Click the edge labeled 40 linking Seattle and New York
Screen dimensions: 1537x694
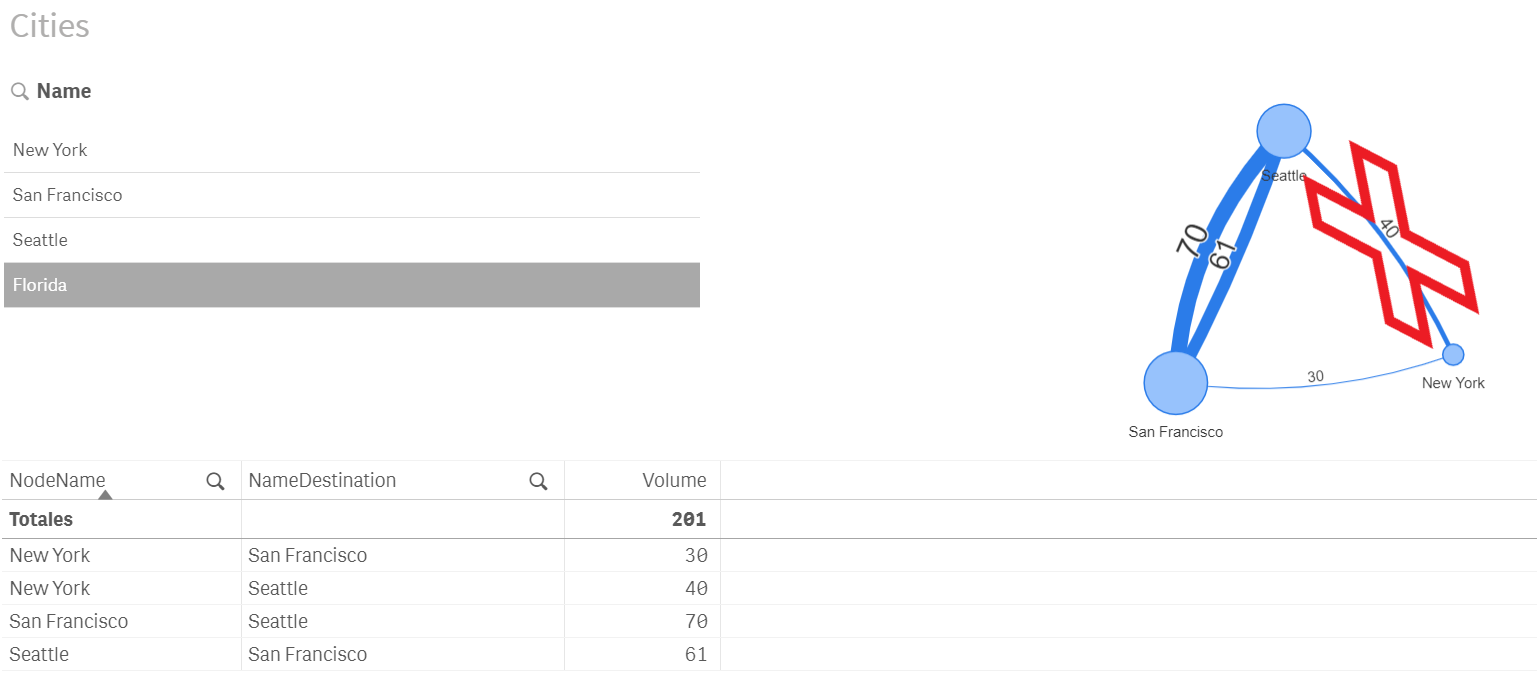1386,228
